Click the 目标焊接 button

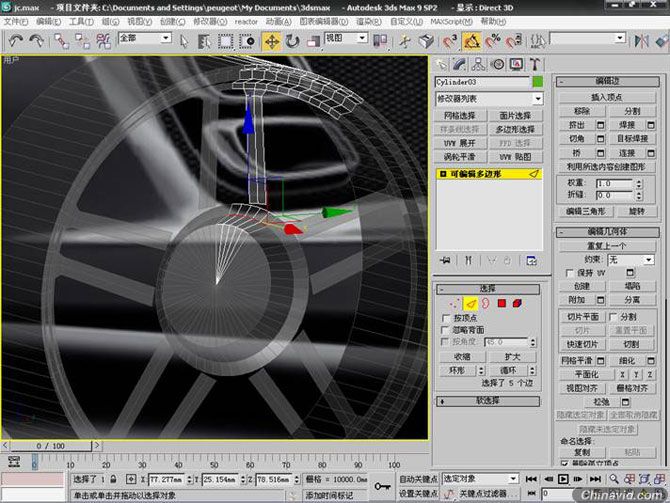click(632, 138)
